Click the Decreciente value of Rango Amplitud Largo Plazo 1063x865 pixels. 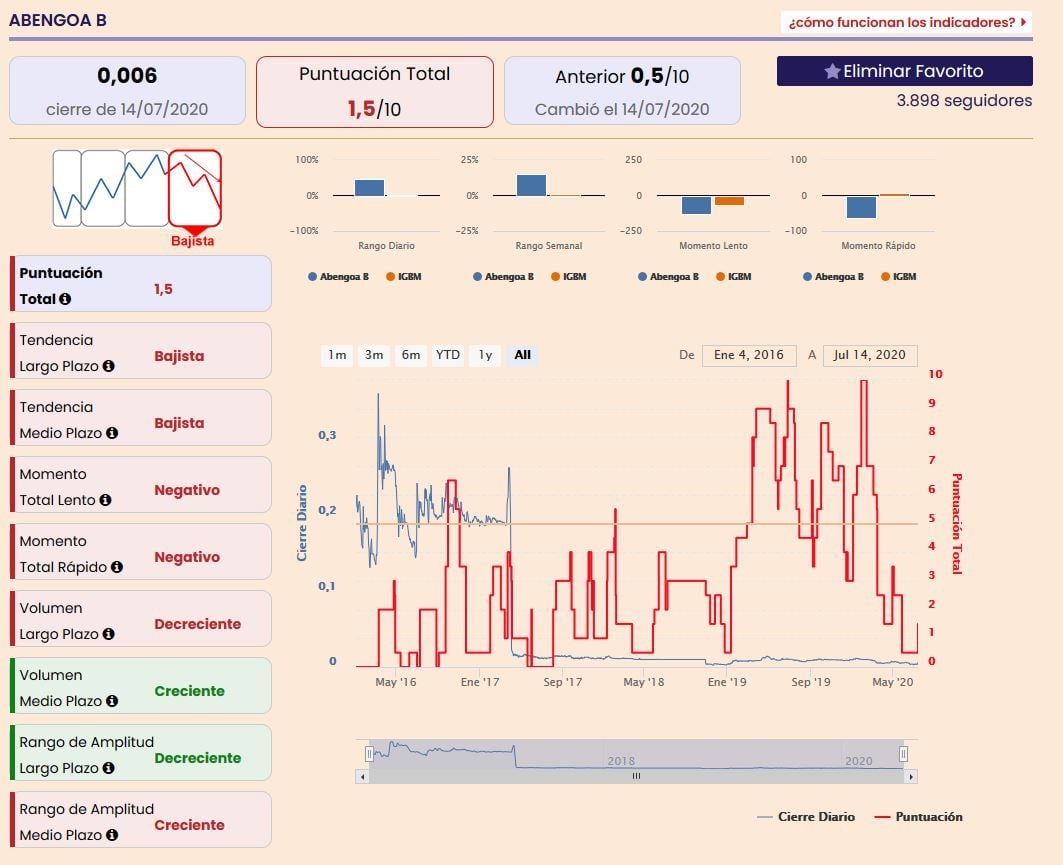click(198, 758)
